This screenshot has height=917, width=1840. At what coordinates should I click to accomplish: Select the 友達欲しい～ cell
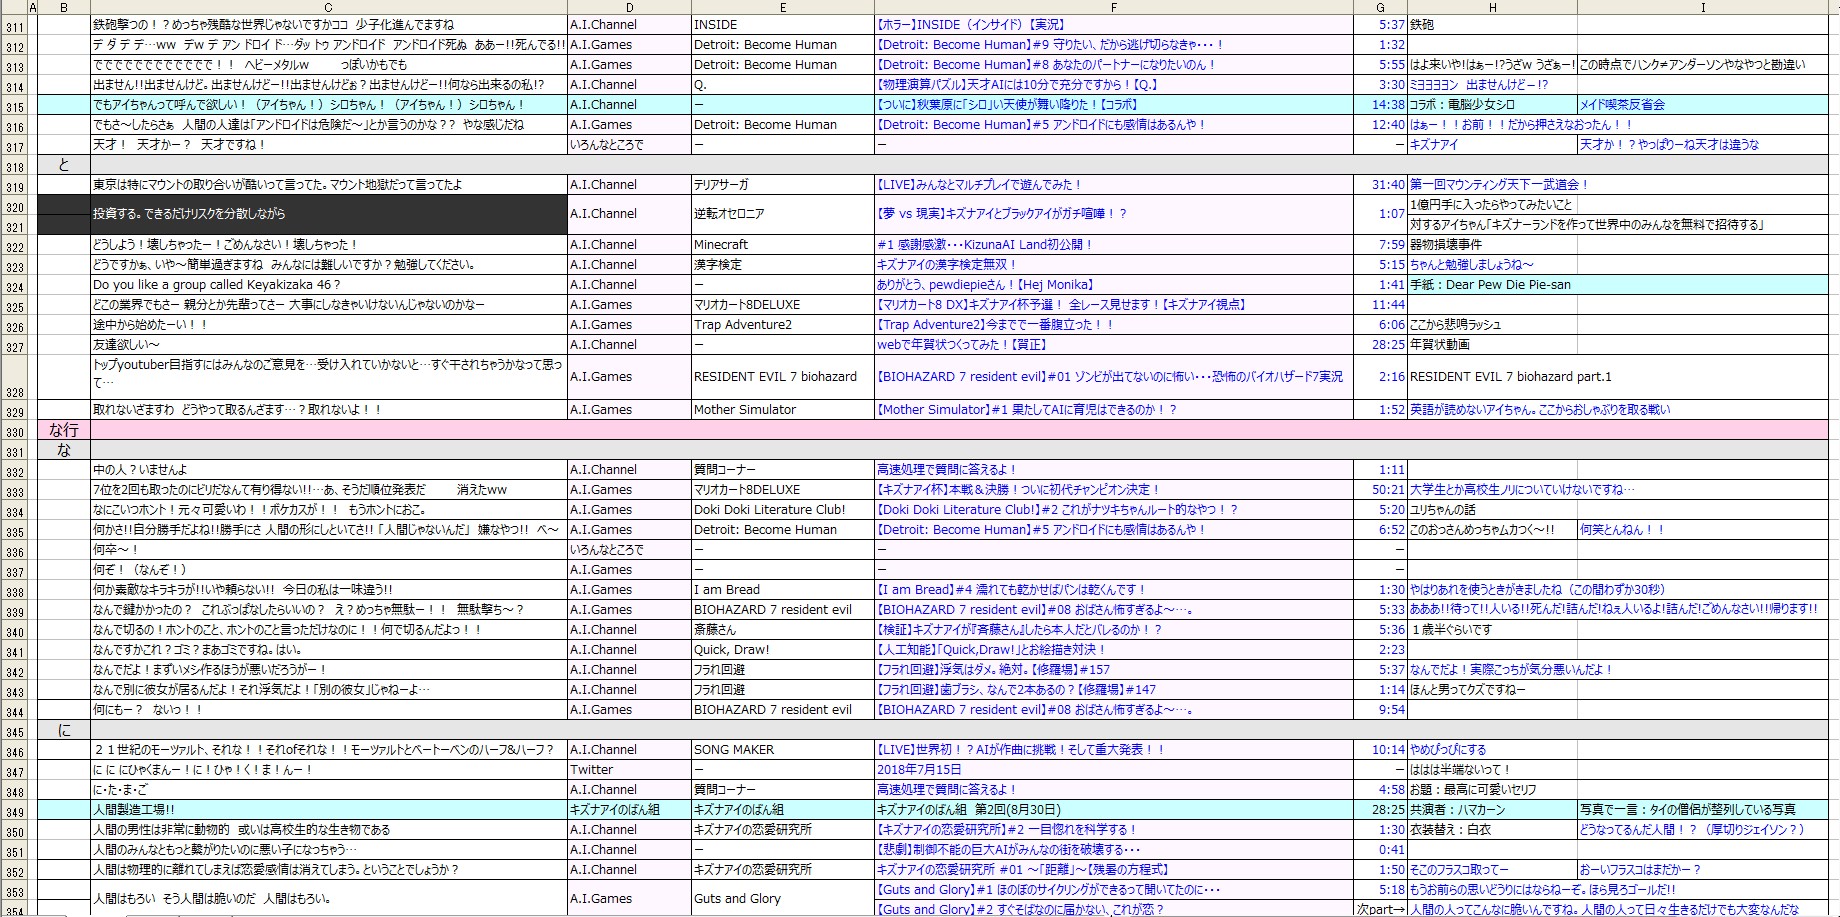pos(329,344)
